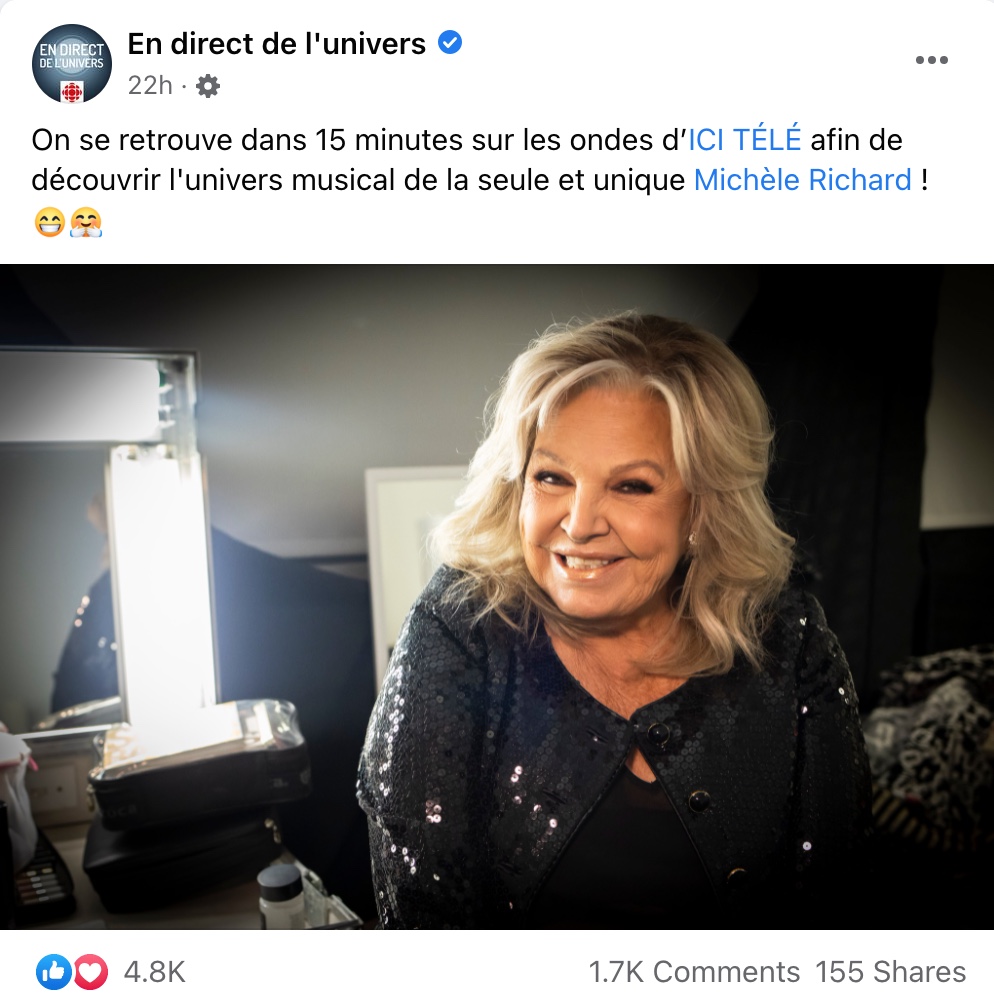Click the red heart Love reaction icon
The image size is (994, 996).
pos(92,972)
